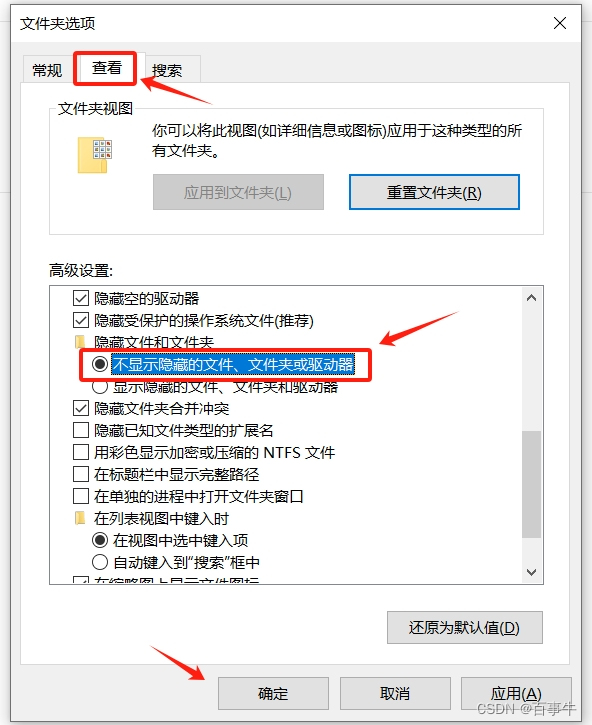This screenshot has height=725, width=592.
Task: Click the folder view icon
Action: tap(95, 155)
